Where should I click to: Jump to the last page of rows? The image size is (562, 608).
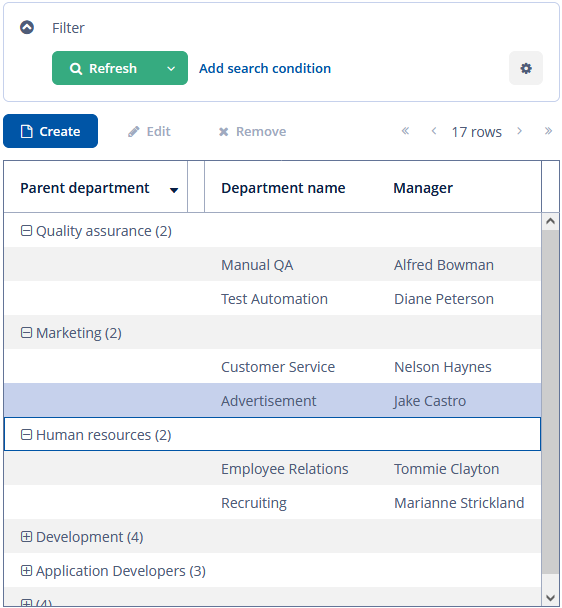[548, 131]
